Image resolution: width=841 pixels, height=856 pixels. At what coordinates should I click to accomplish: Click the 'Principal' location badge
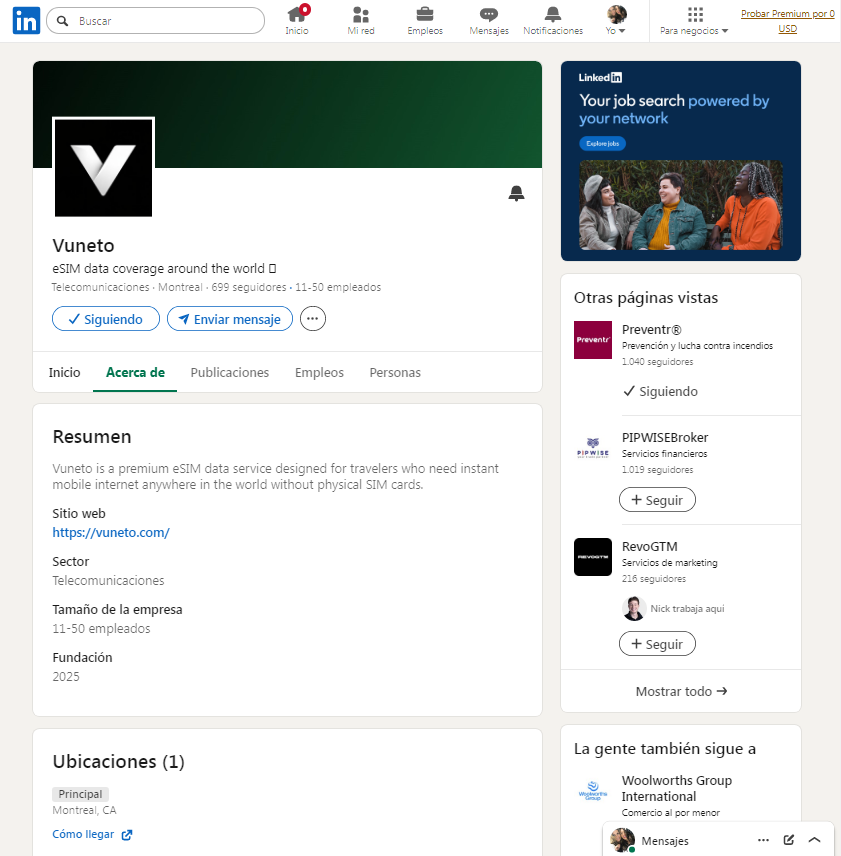80,794
